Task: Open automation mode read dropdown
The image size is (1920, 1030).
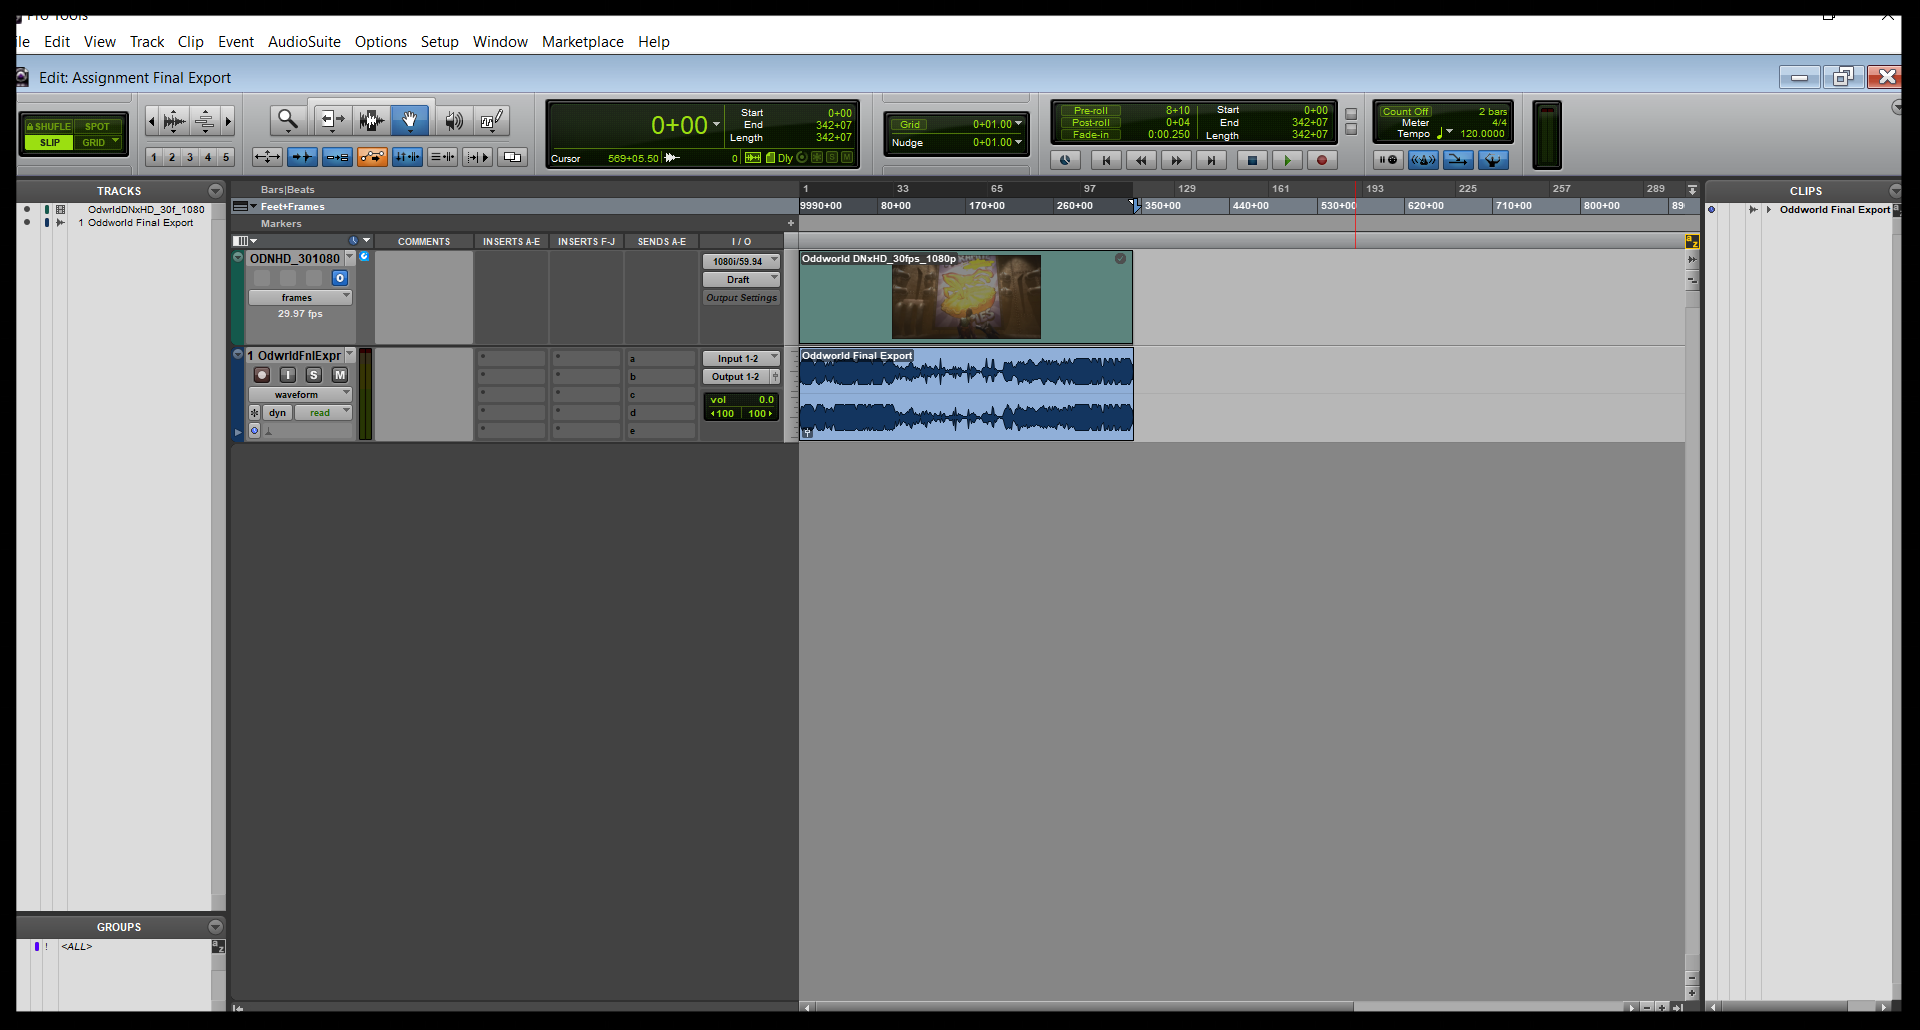Action: pos(323,413)
